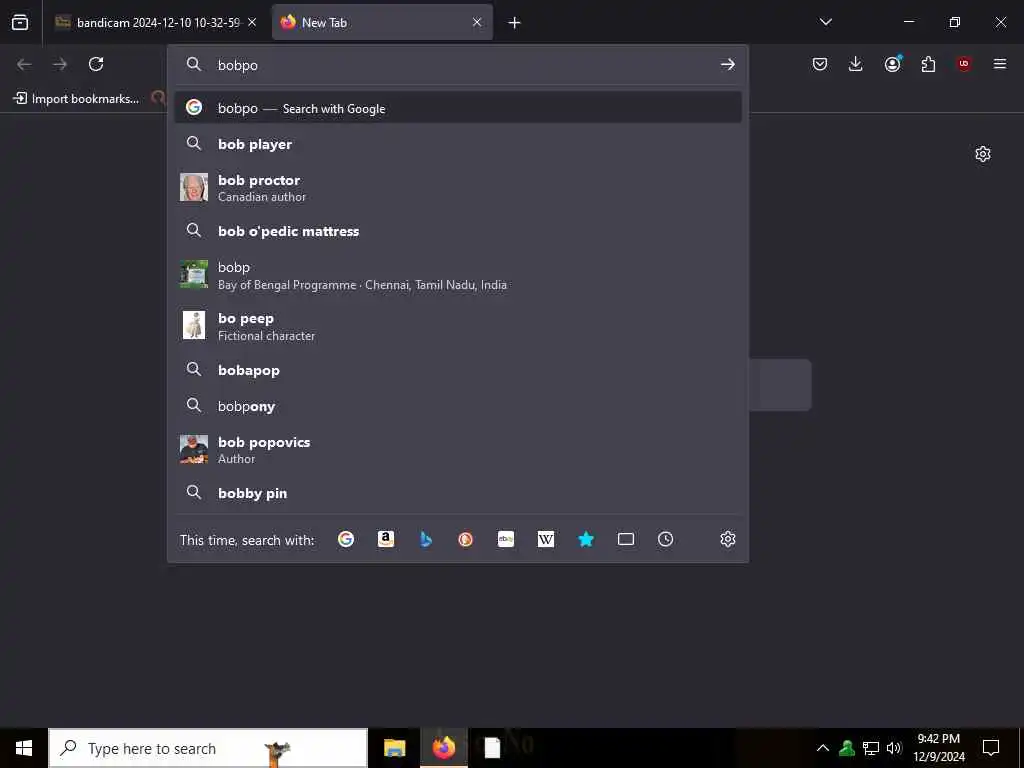Choose the bob player suggestion
This screenshot has height=768, width=1024.
click(x=458, y=144)
